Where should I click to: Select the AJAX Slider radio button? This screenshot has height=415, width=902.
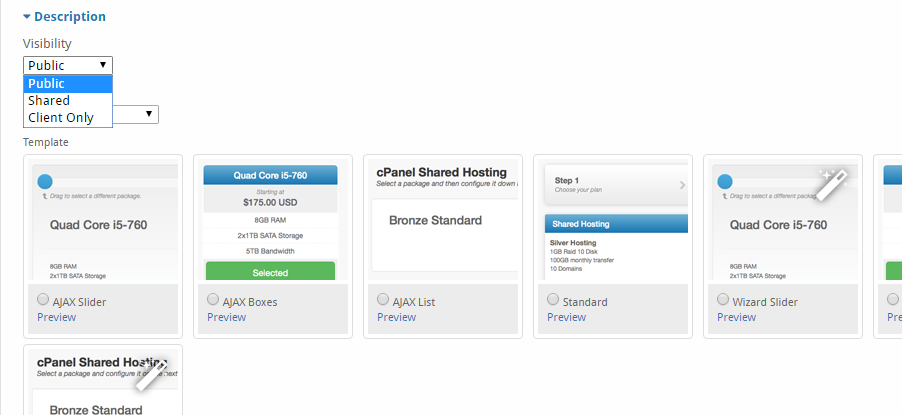(x=43, y=299)
